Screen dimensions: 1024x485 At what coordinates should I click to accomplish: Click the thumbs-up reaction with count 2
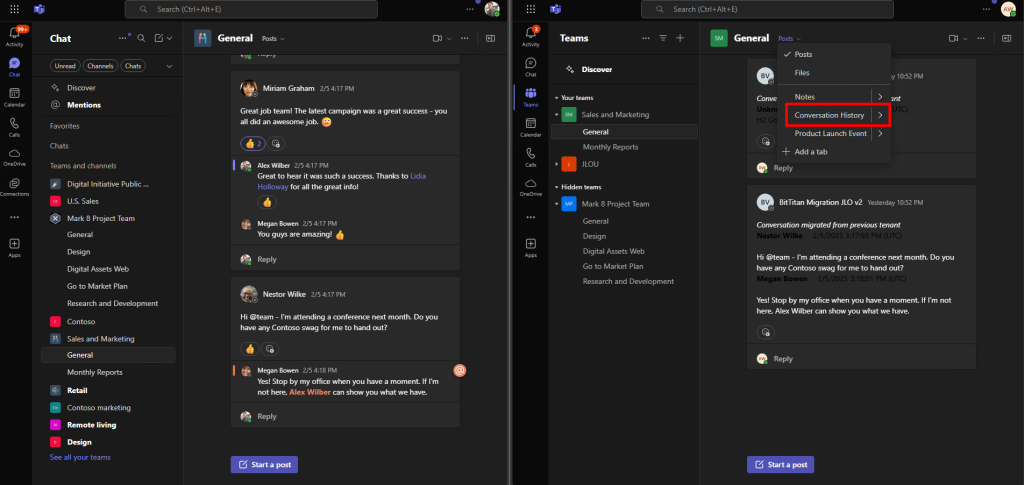pyautogui.click(x=251, y=144)
